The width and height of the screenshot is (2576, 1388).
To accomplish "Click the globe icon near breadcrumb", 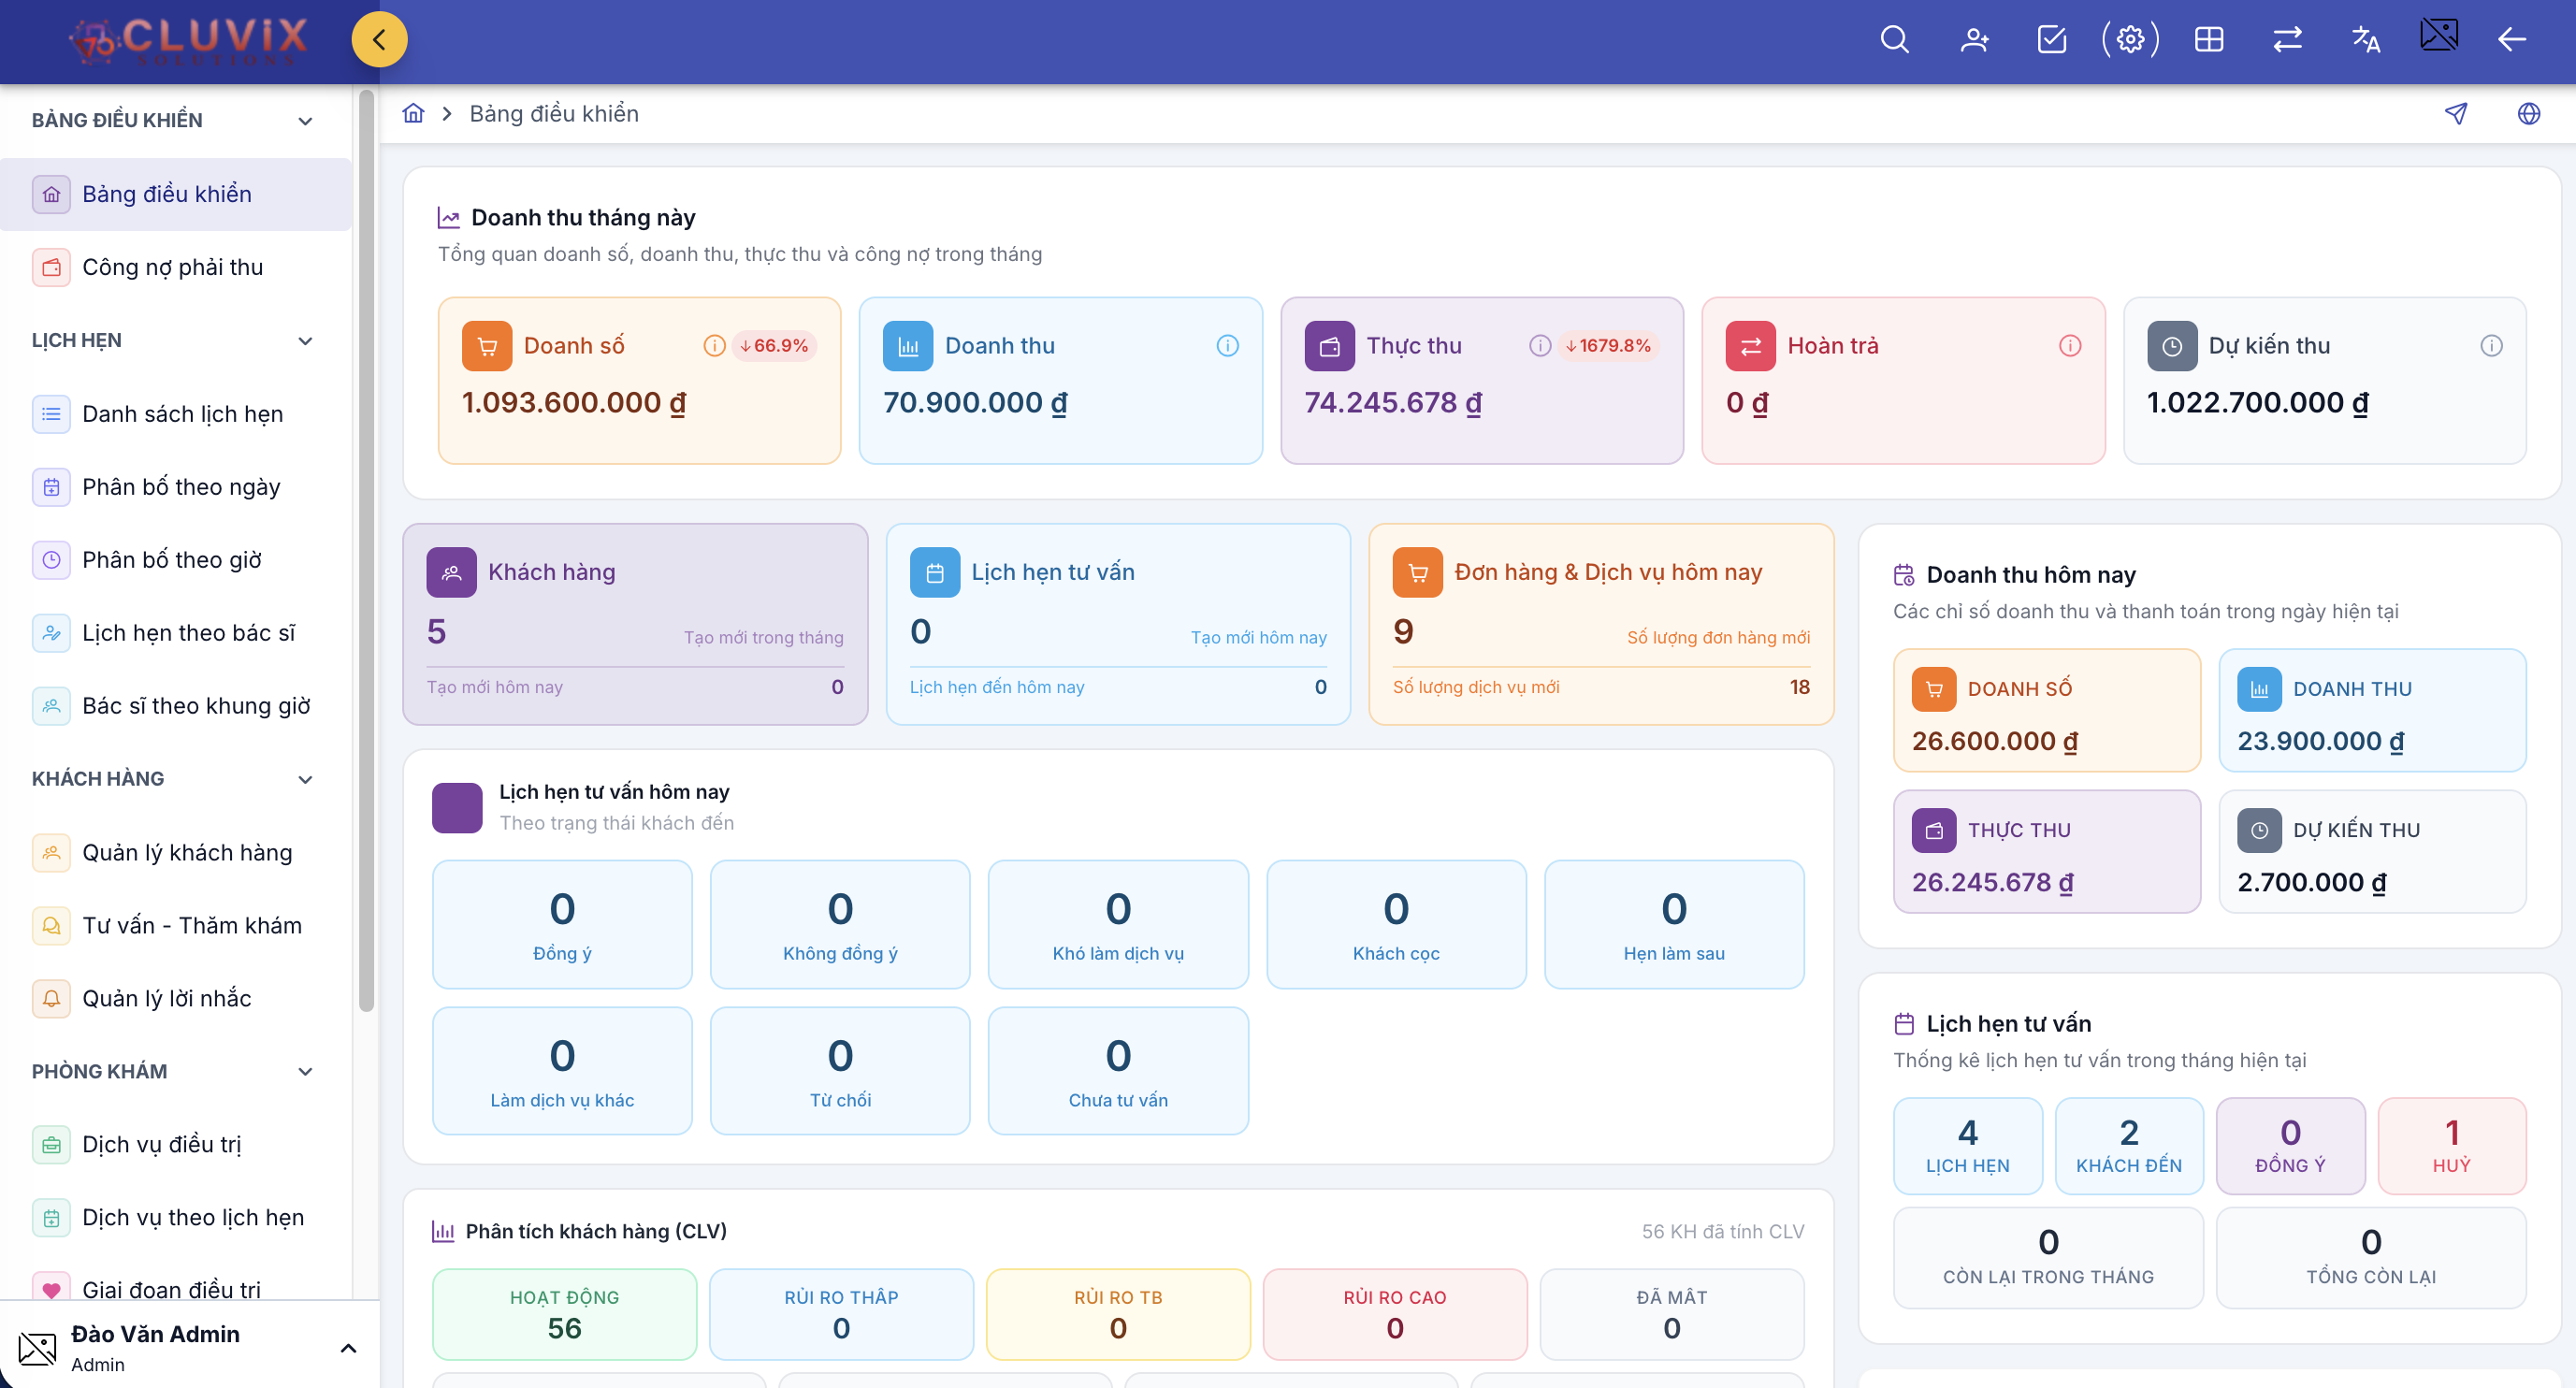I will (x=2529, y=114).
